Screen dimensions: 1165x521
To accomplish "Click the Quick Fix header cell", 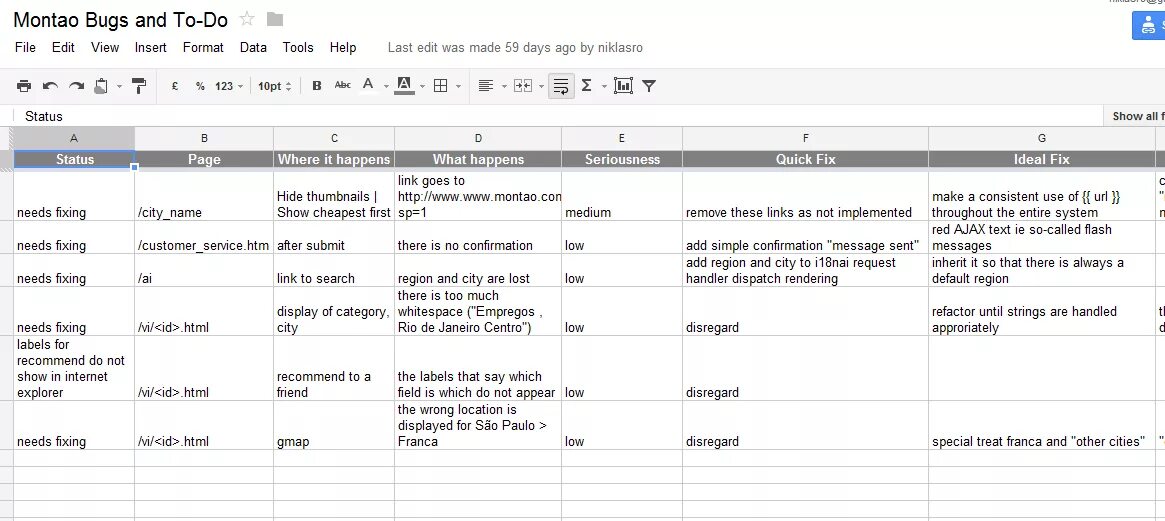I will [x=805, y=159].
